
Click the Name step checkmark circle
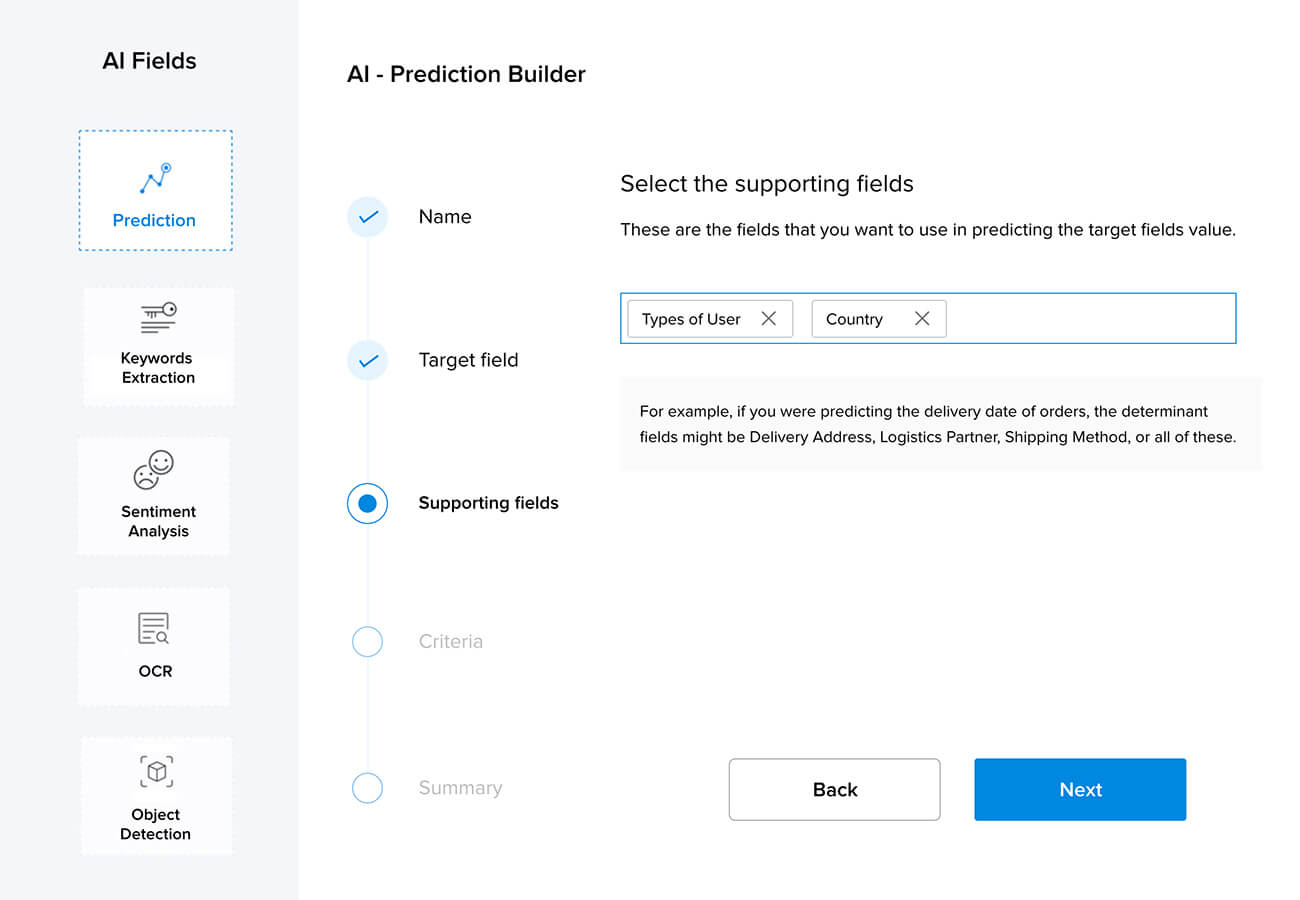click(x=368, y=217)
